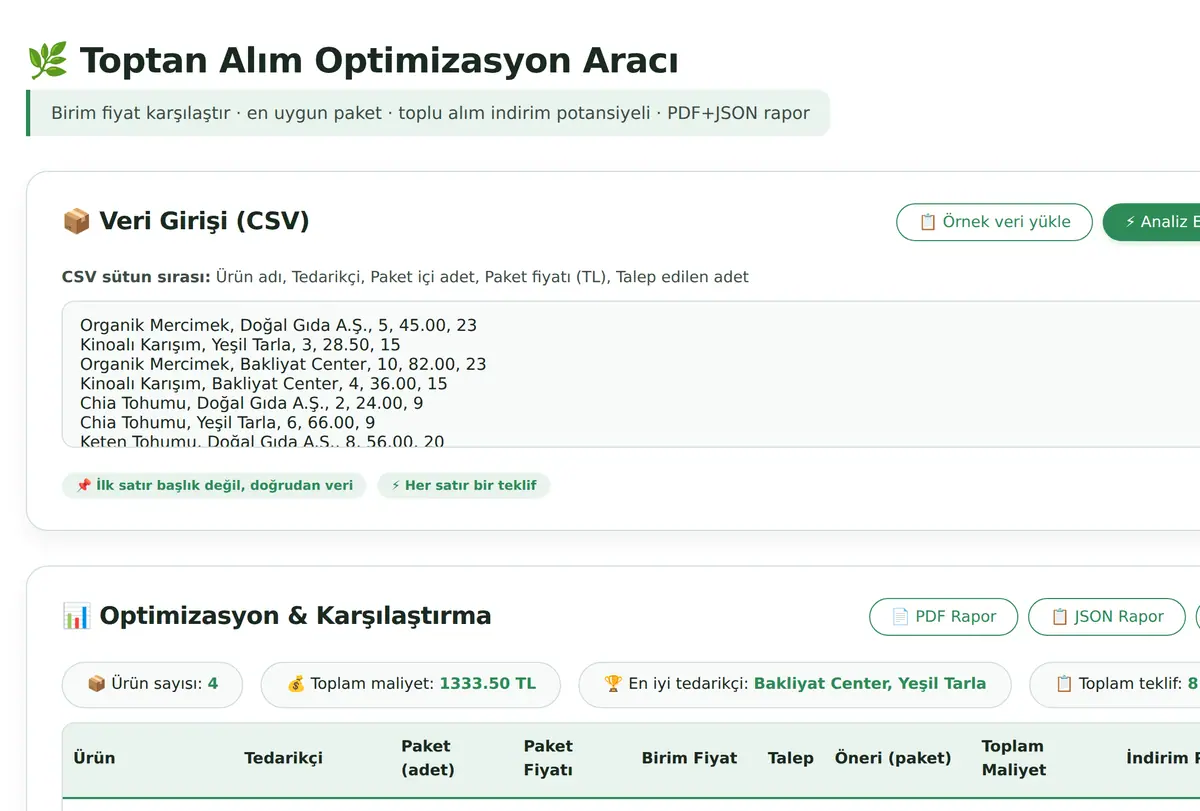Click the "Toptan Alım Optimizasyon Aracı" title

[379, 61]
